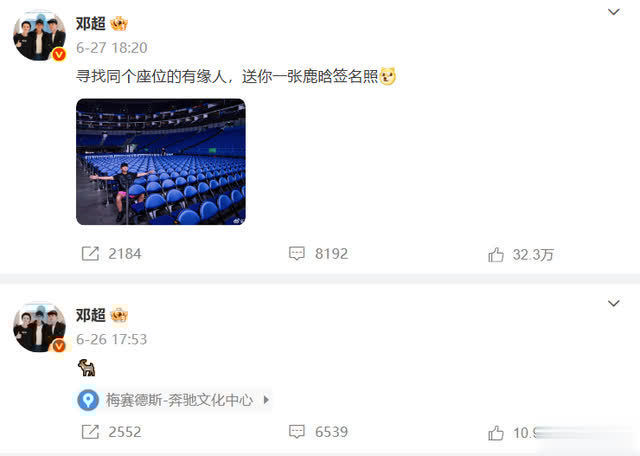Click the blue location pin icon
Screen dimensions: 640x456
point(88,400)
